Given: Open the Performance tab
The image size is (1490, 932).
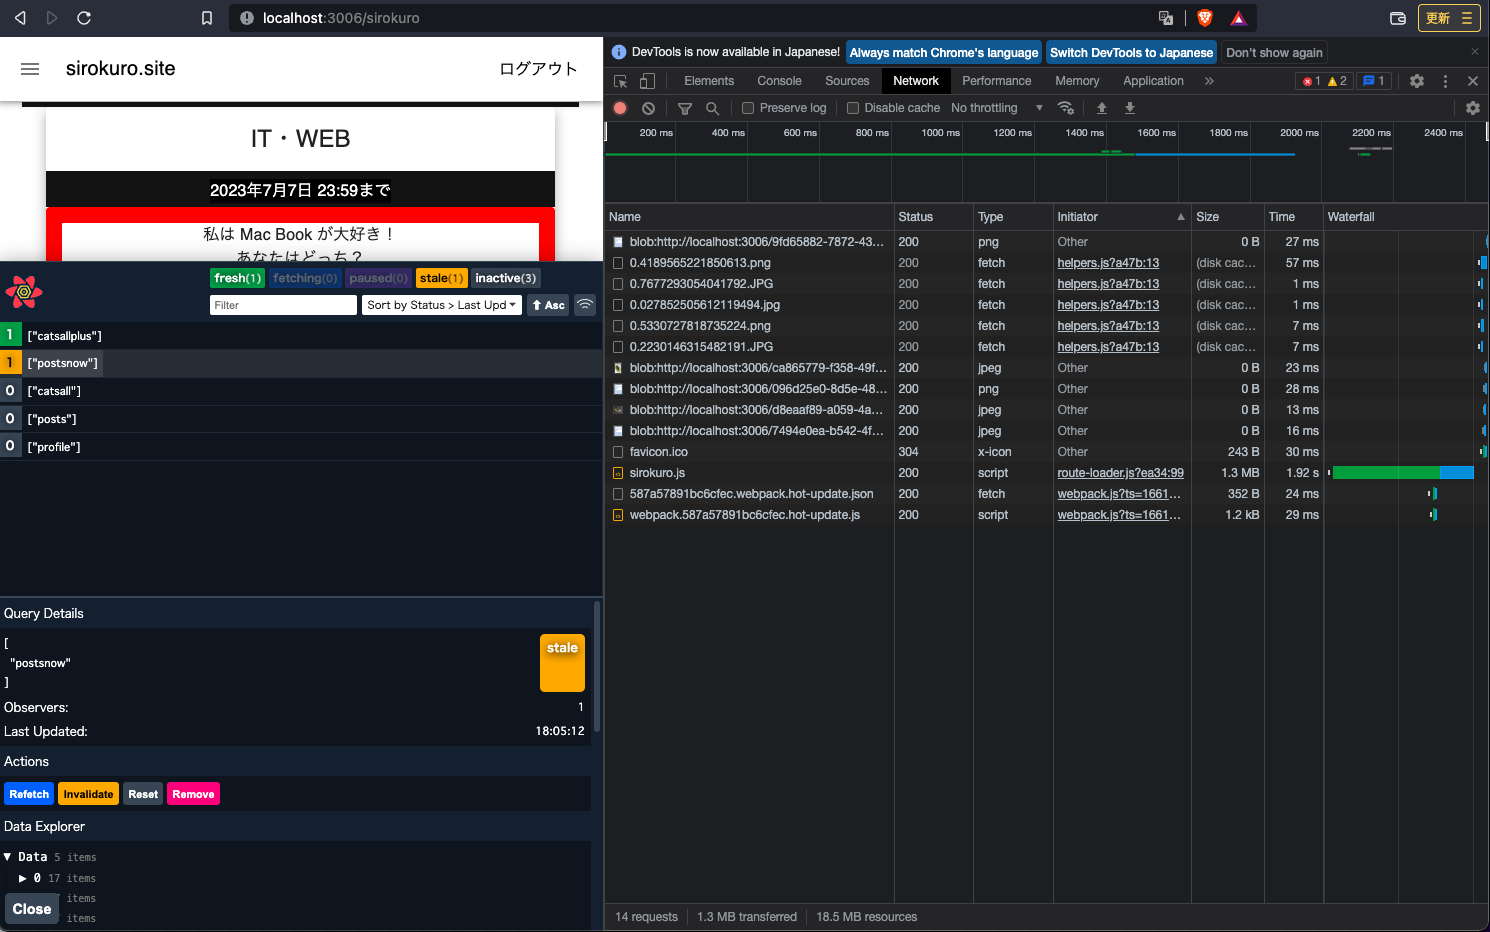Looking at the screenshot, I should click(x=996, y=81).
